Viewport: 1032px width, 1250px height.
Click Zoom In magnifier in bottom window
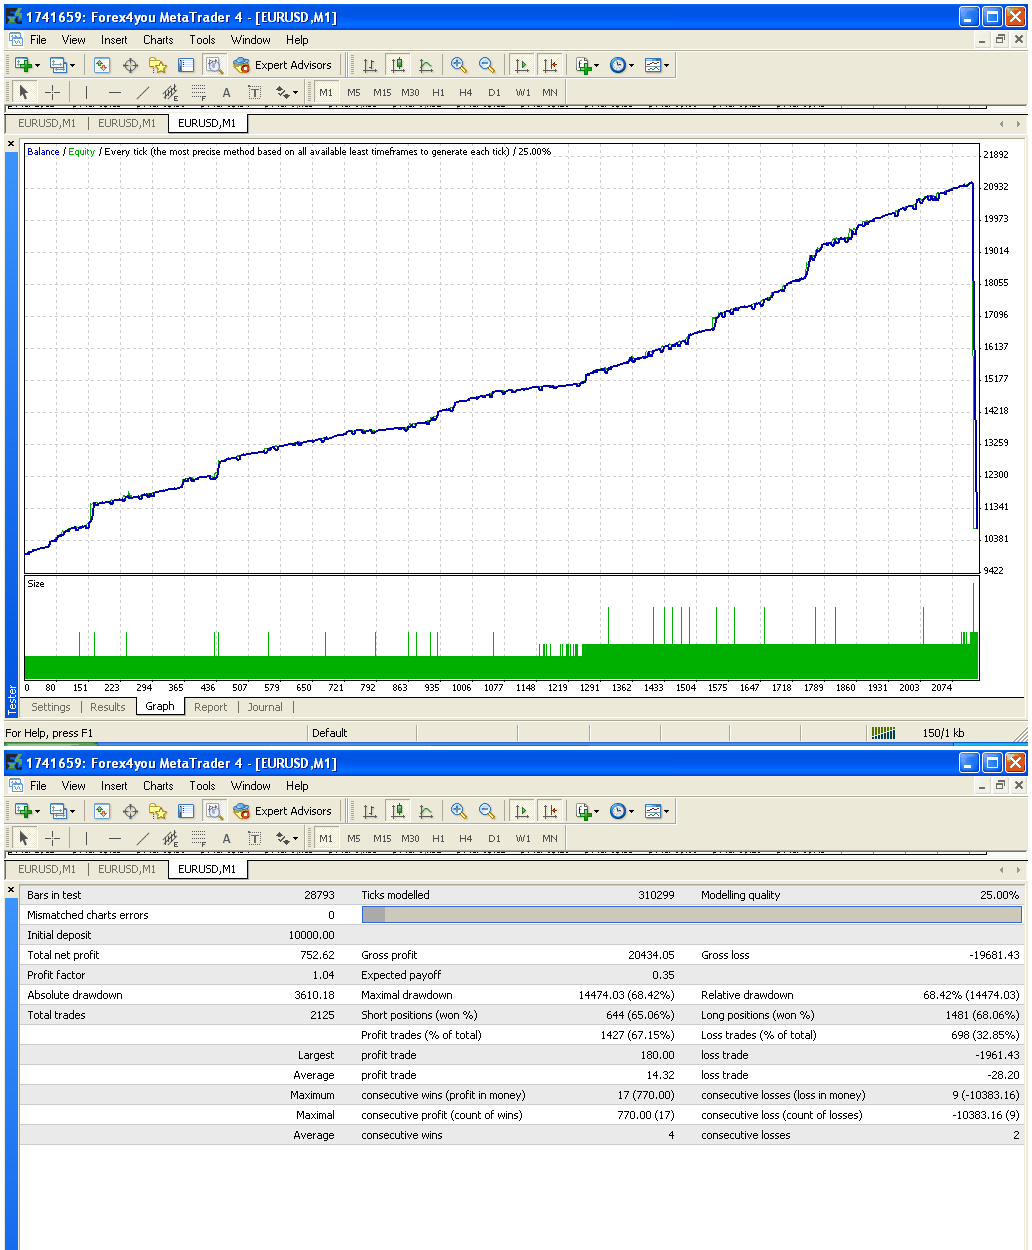point(459,811)
